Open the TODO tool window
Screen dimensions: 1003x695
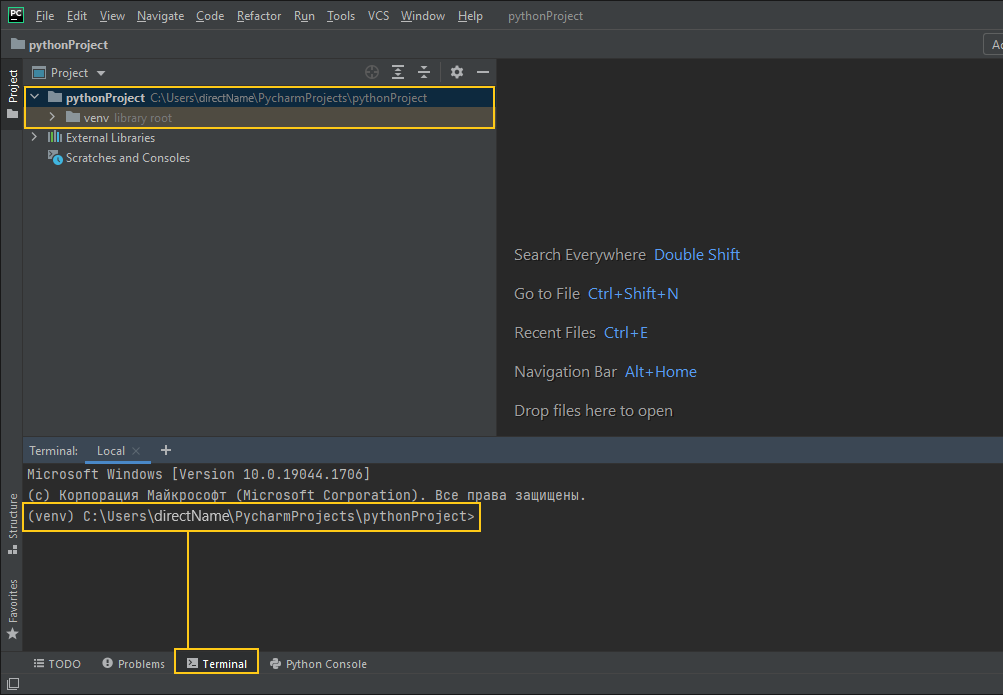58,664
